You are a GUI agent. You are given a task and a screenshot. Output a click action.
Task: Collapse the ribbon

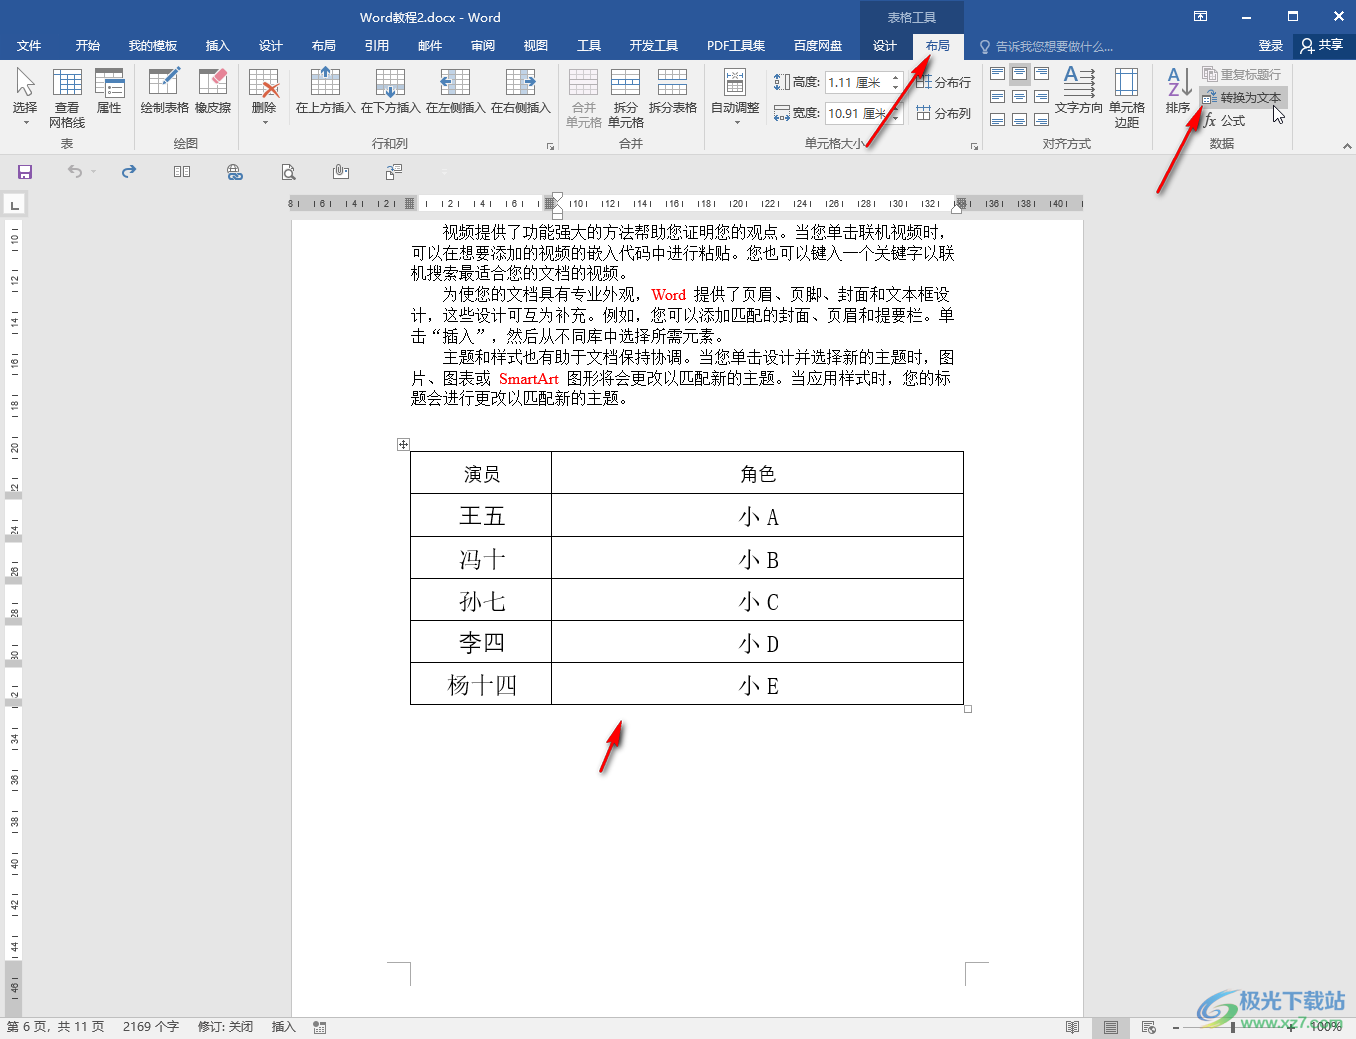pos(1347,146)
